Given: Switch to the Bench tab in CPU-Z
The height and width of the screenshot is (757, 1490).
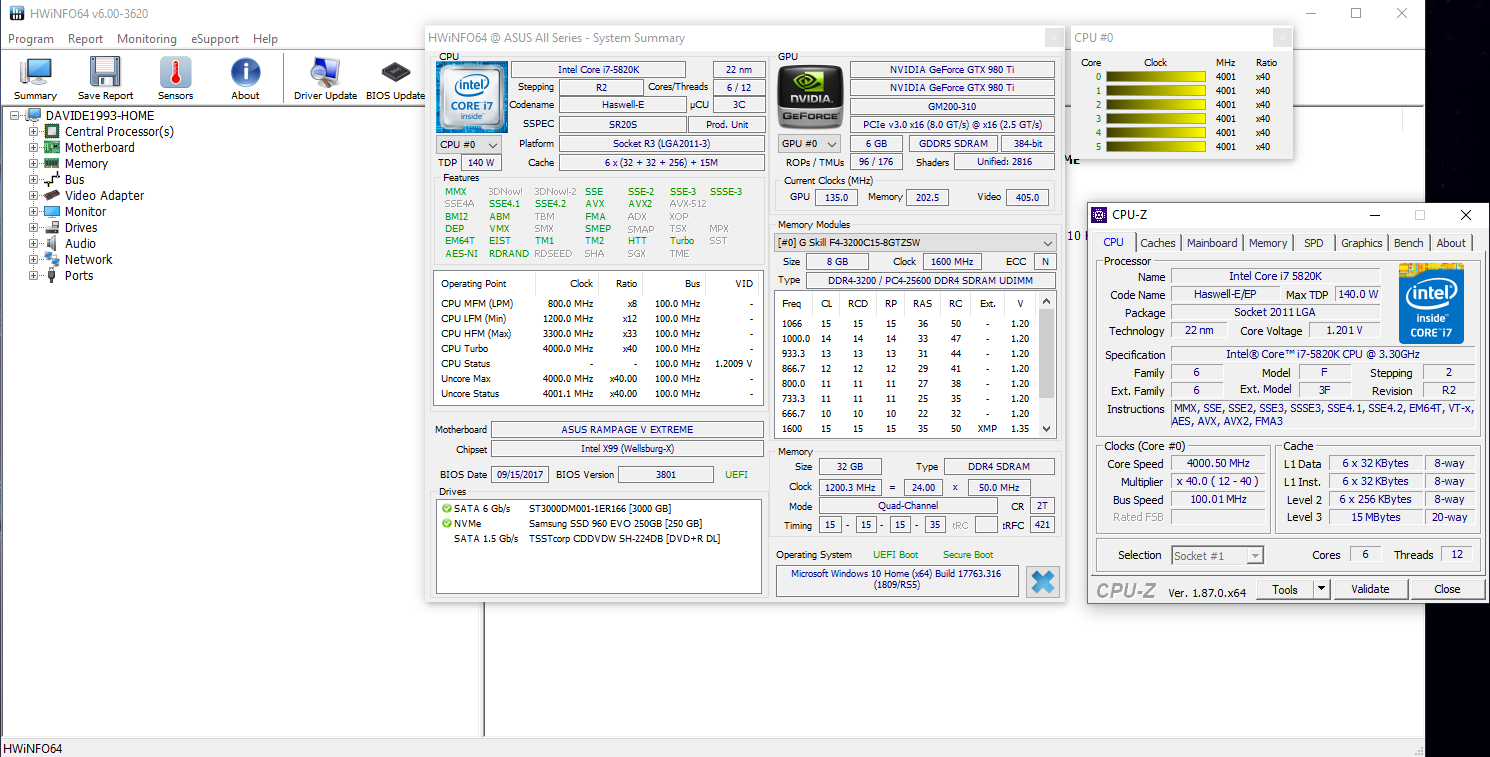Looking at the screenshot, I should [x=1408, y=243].
